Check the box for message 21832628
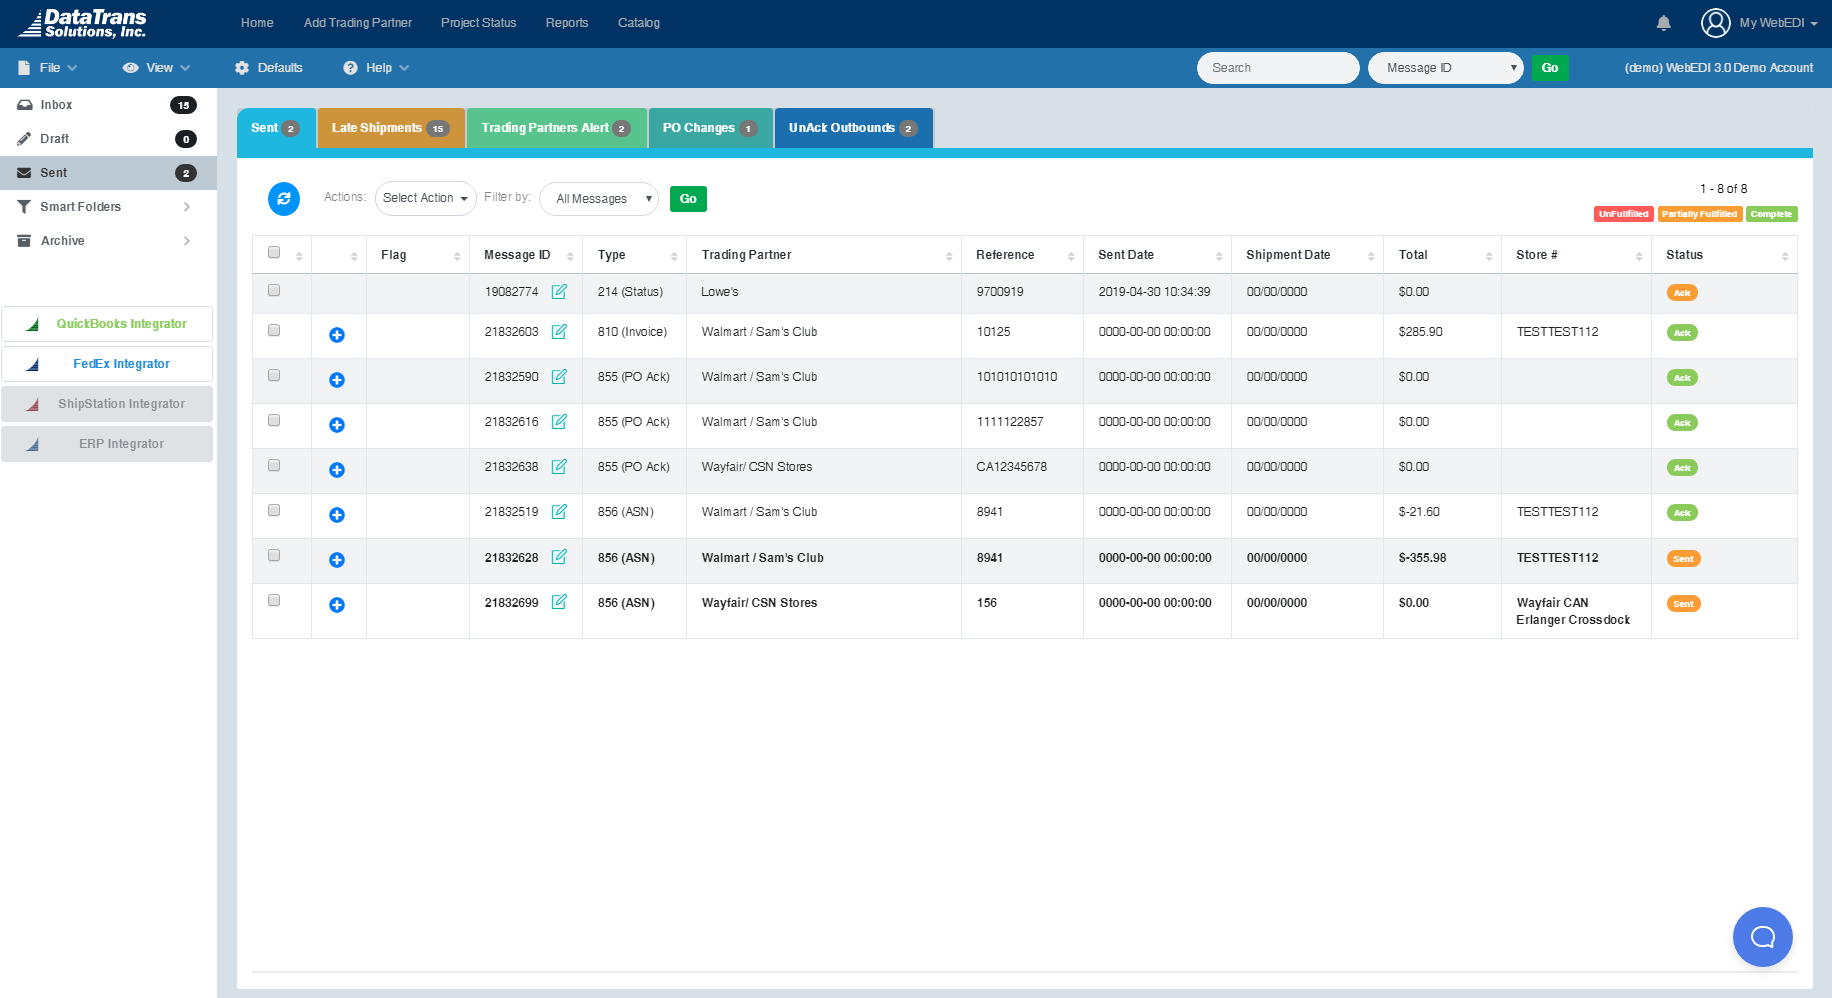The height and width of the screenshot is (998, 1832). pos(274,555)
